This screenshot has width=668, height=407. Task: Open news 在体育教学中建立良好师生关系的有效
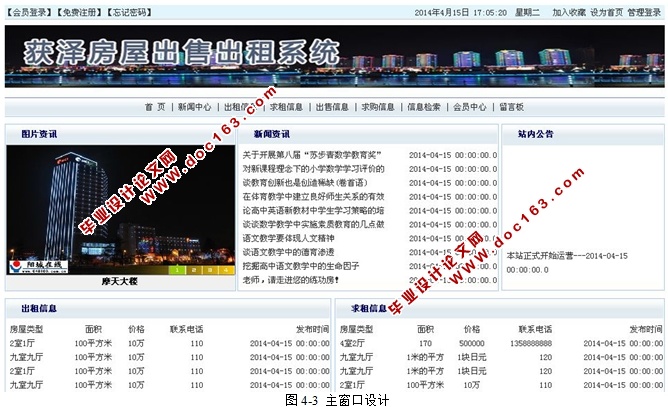point(314,196)
